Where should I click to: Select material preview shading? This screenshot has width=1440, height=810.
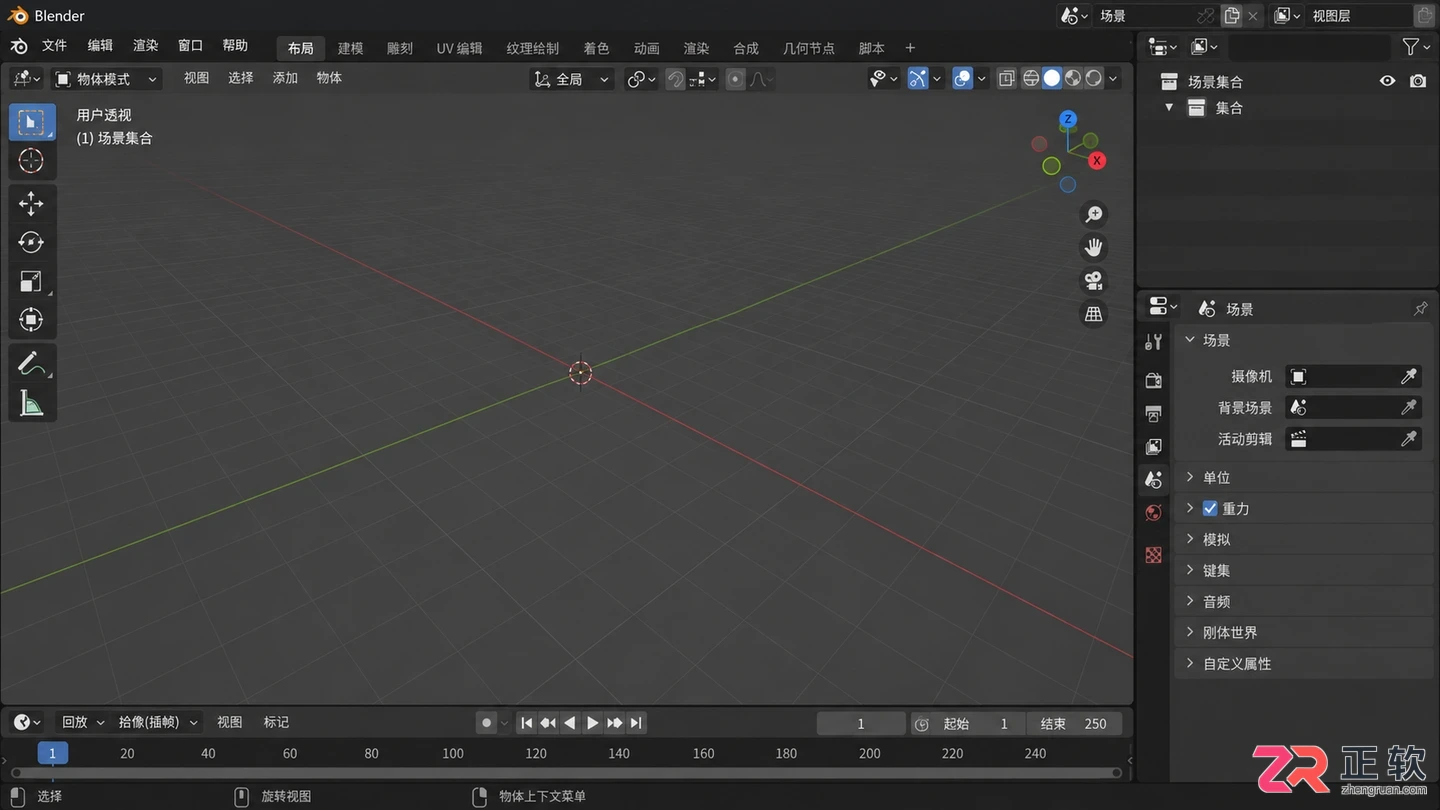coord(1073,78)
